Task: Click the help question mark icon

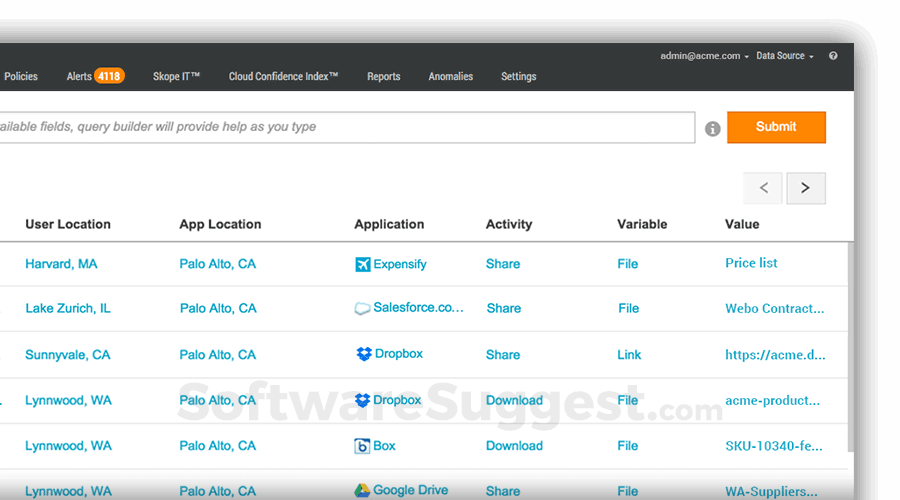Action: pos(833,56)
